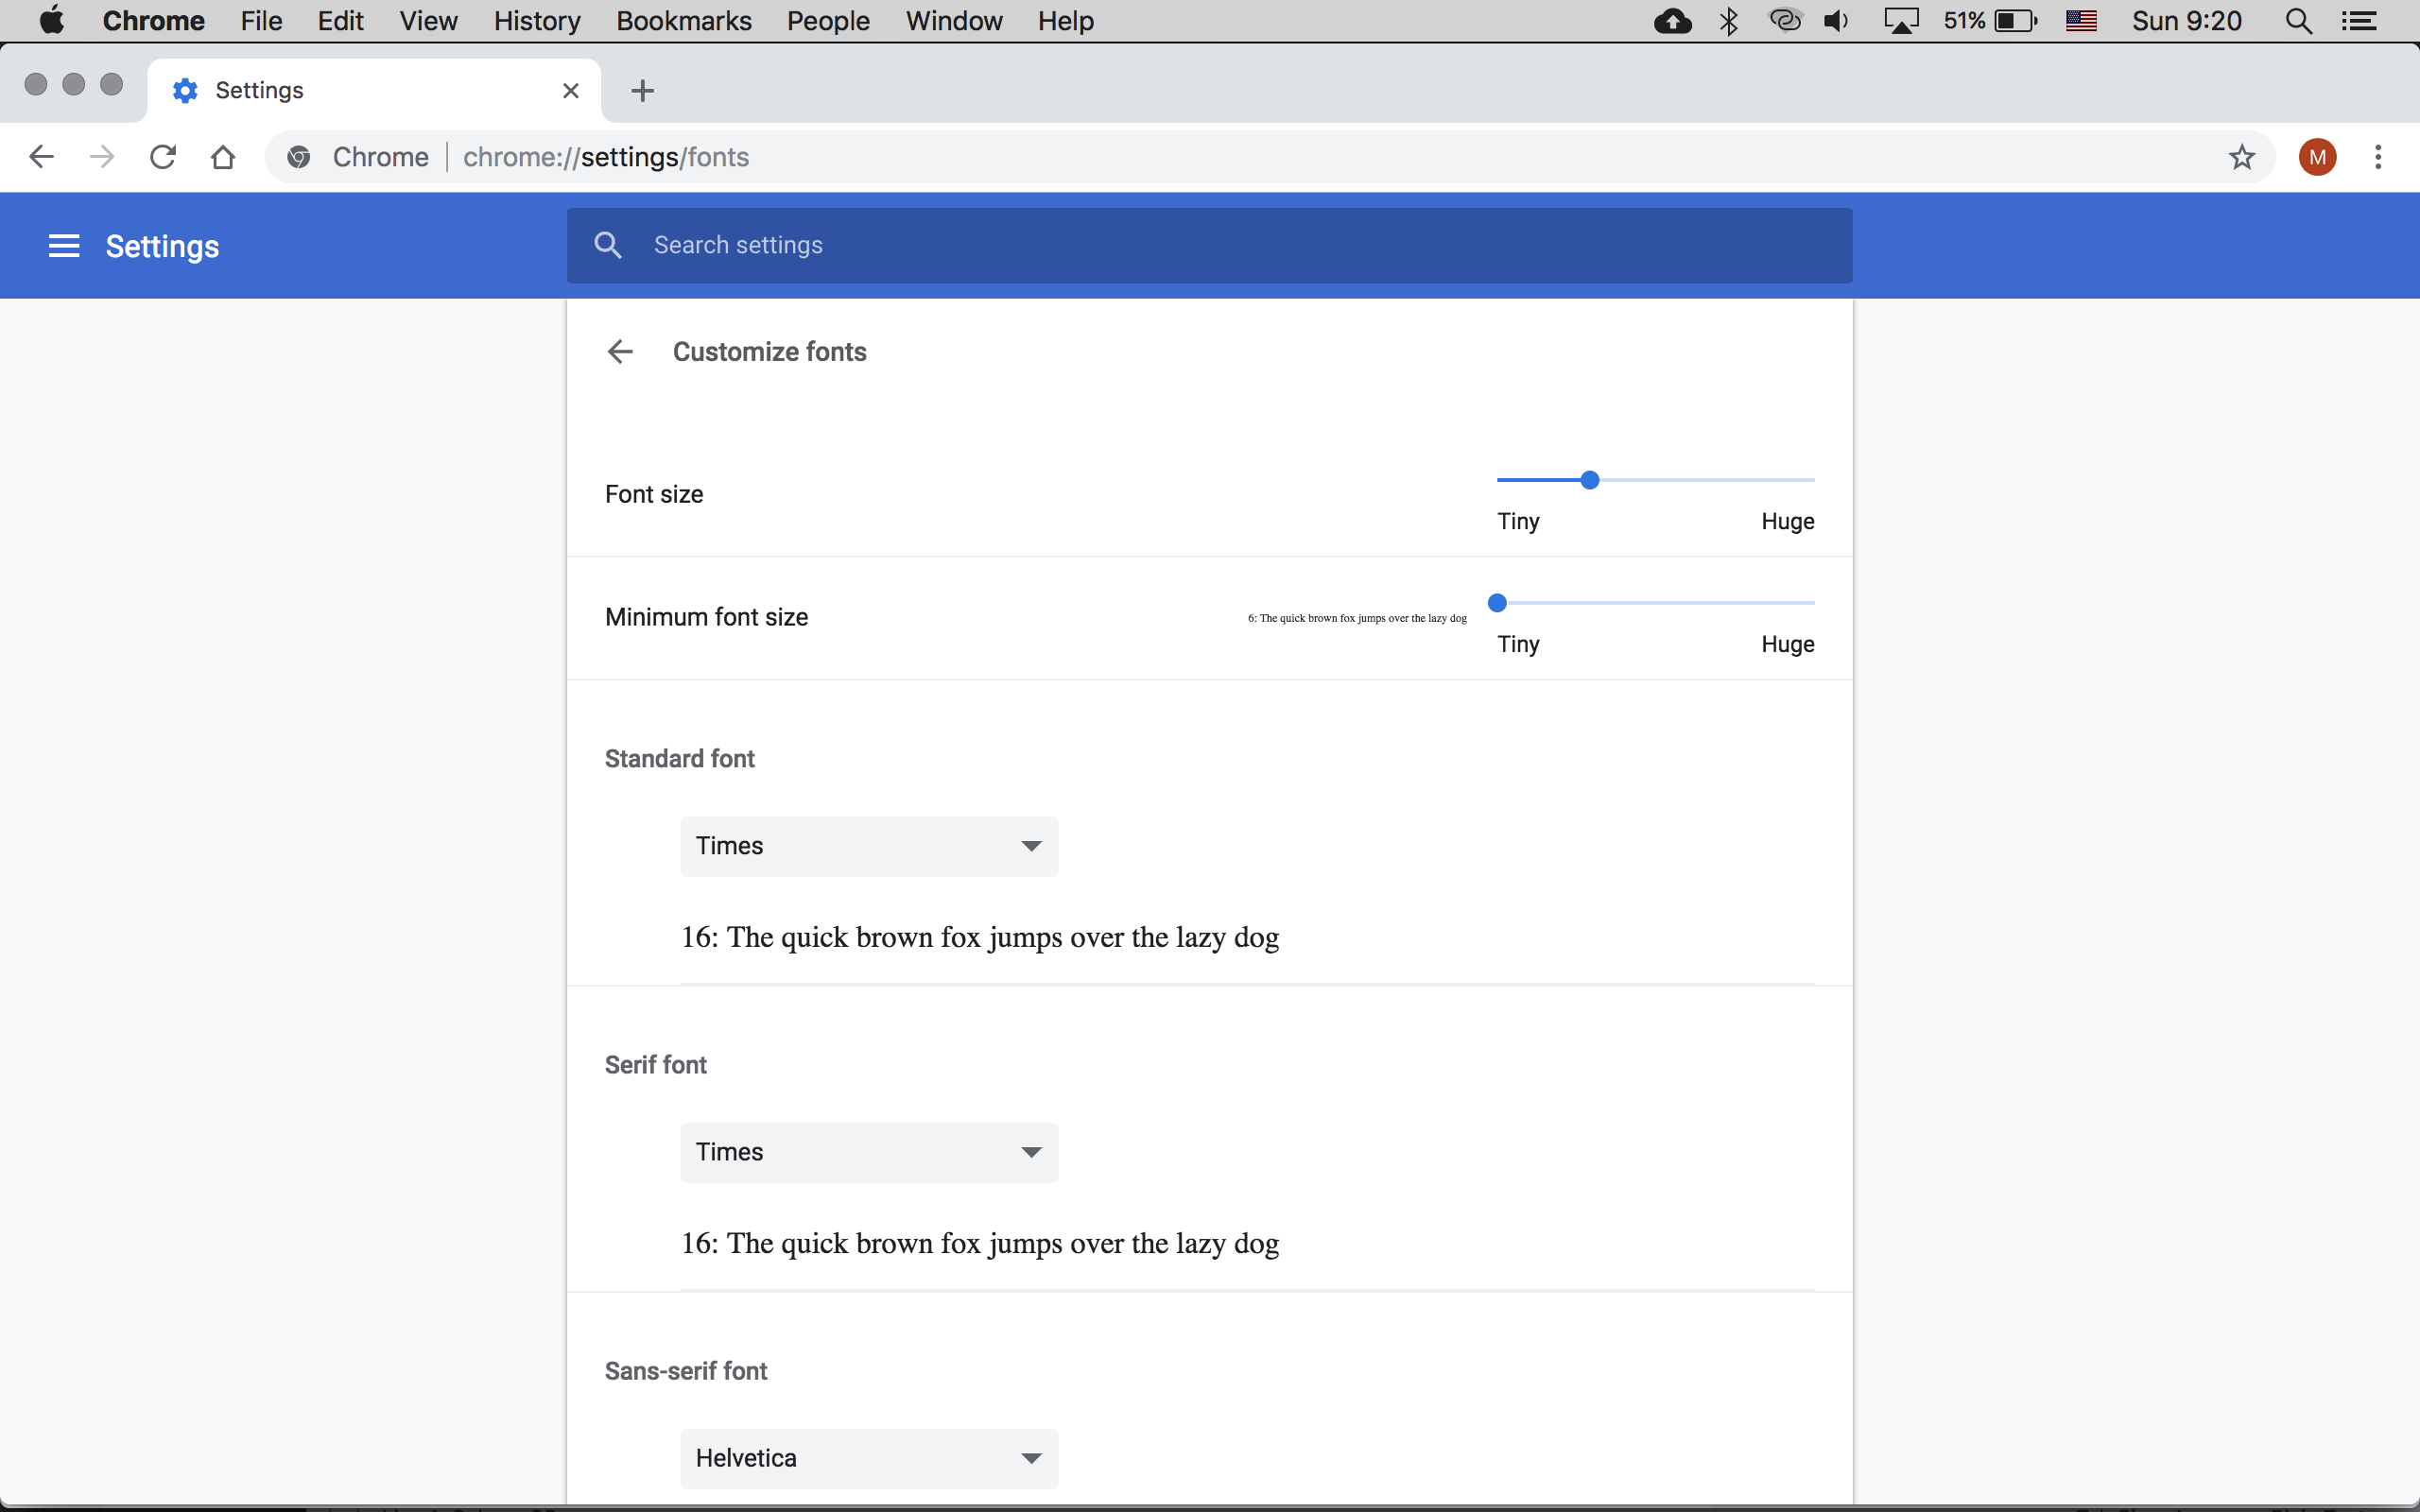
Task: Click the Minimum font size slider handle
Action: tap(1497, 603)
